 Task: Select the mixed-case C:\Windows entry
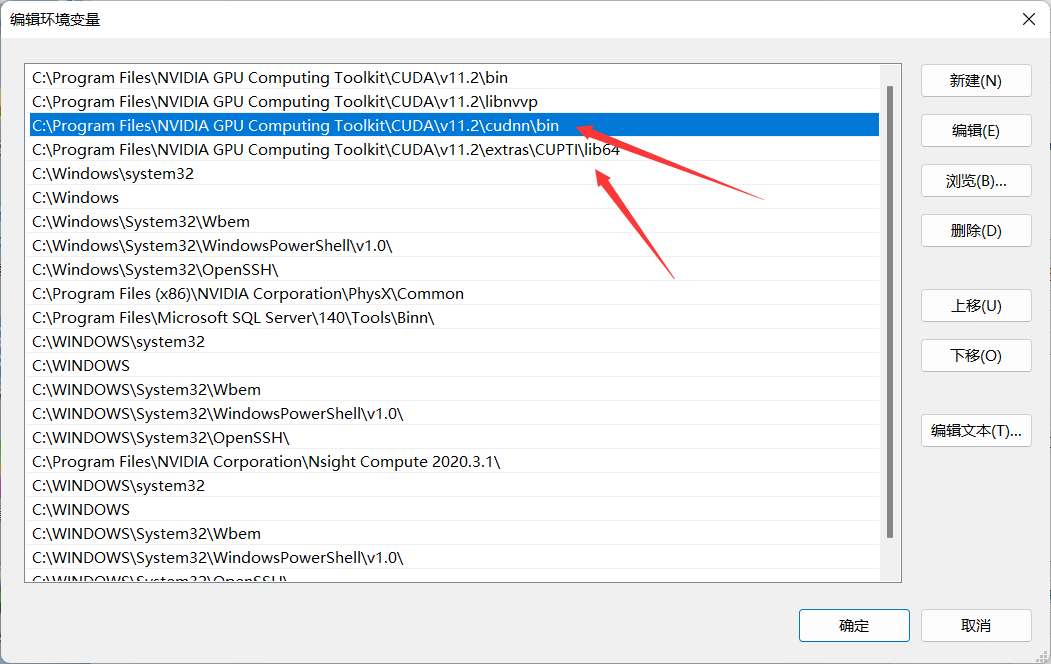tap(454, 198)
